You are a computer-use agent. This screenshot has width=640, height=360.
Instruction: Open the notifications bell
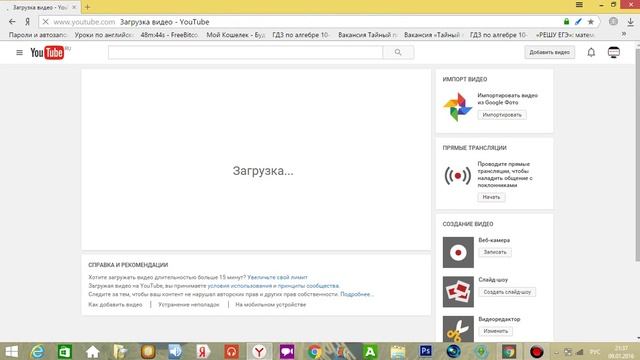point(591,52)
